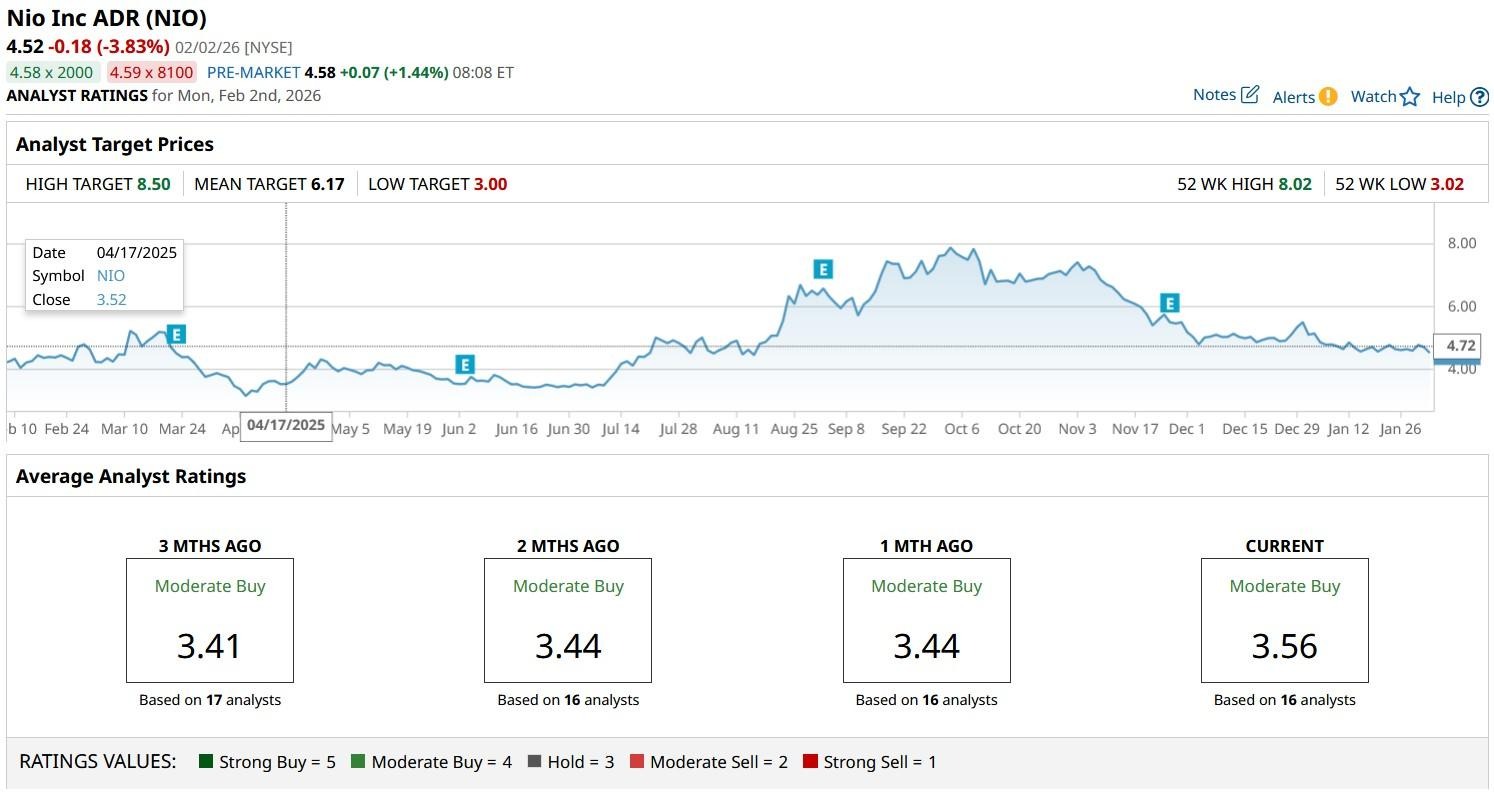1494x795 pixels.
Task: Click the earnings E marker above Aug 25
Action: [823, 269]
